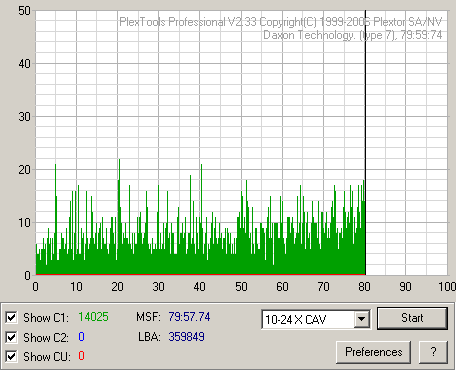Click the red CU error count
456x371 pixels.
pos(81,356)
